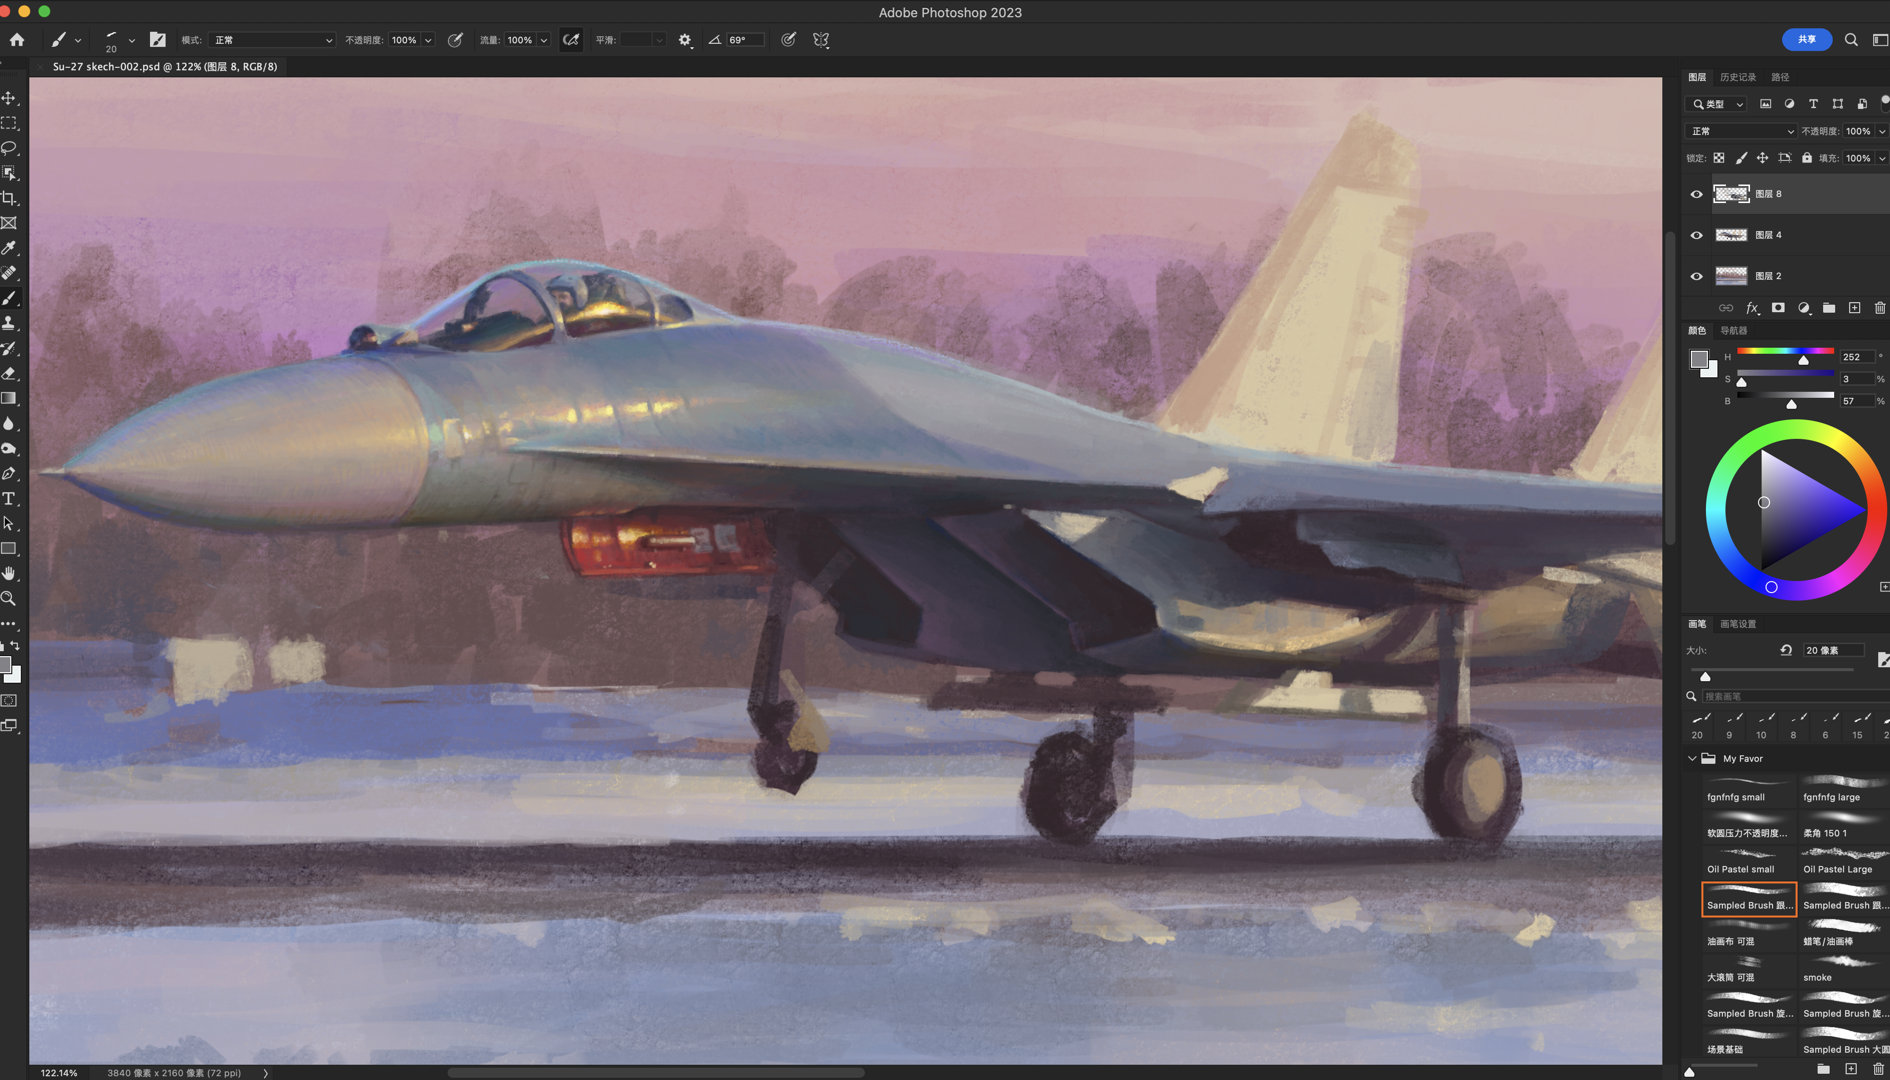Hide 图层 8 layer visibility
The width and height of the screenshot is (1890, 1080).
[1696, 194]
